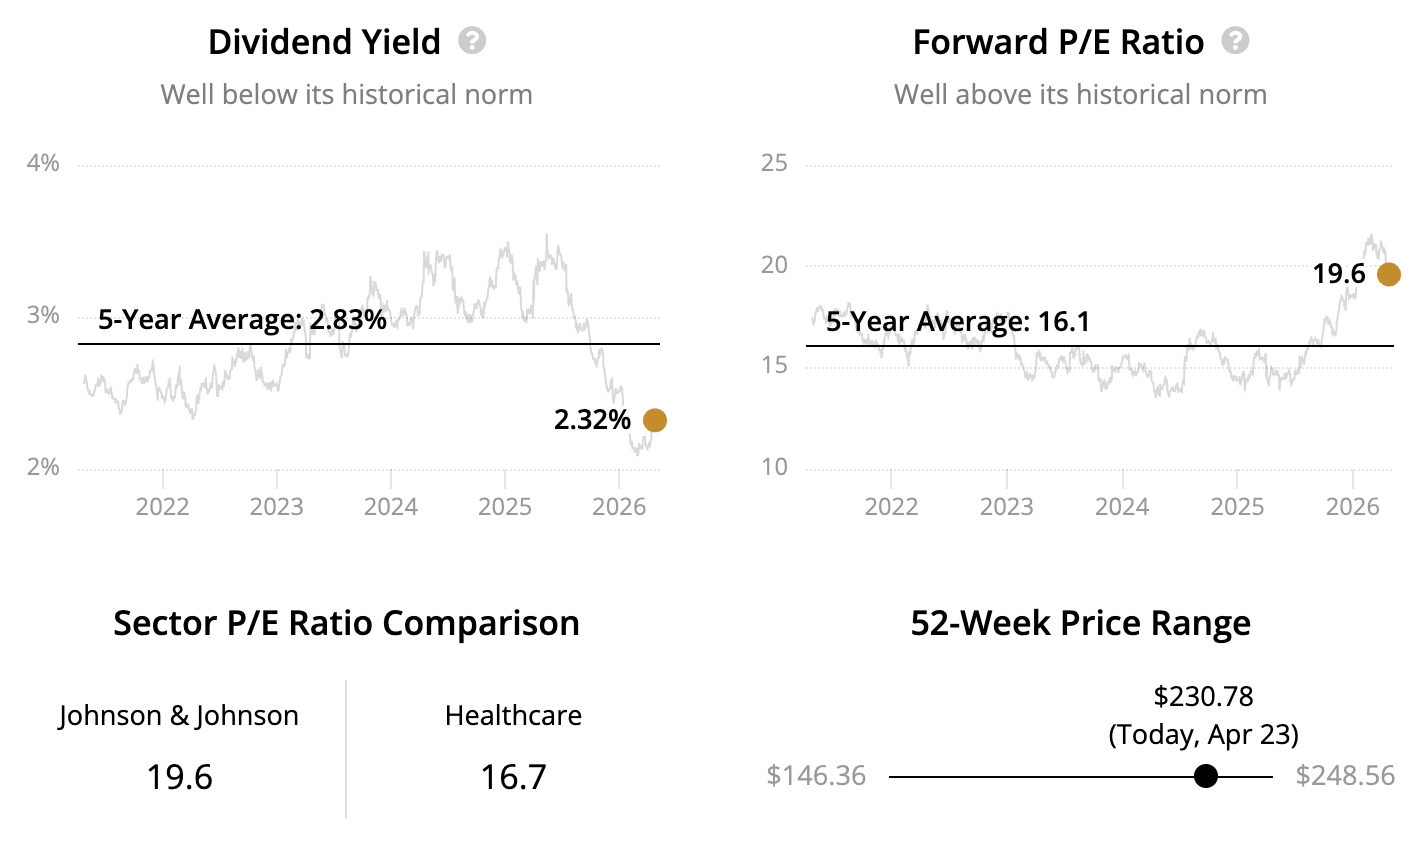Click the Dividend Yield help question-mark icon

tap(472, 41)
